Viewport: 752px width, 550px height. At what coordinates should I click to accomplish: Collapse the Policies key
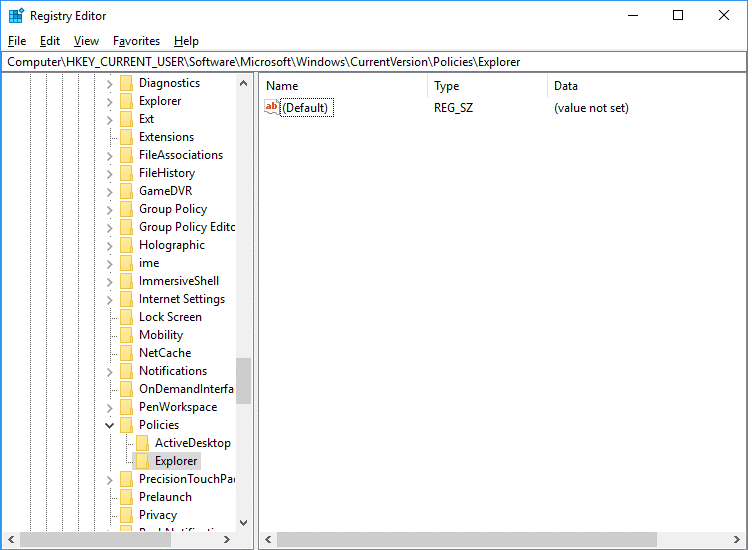point(109,425)
